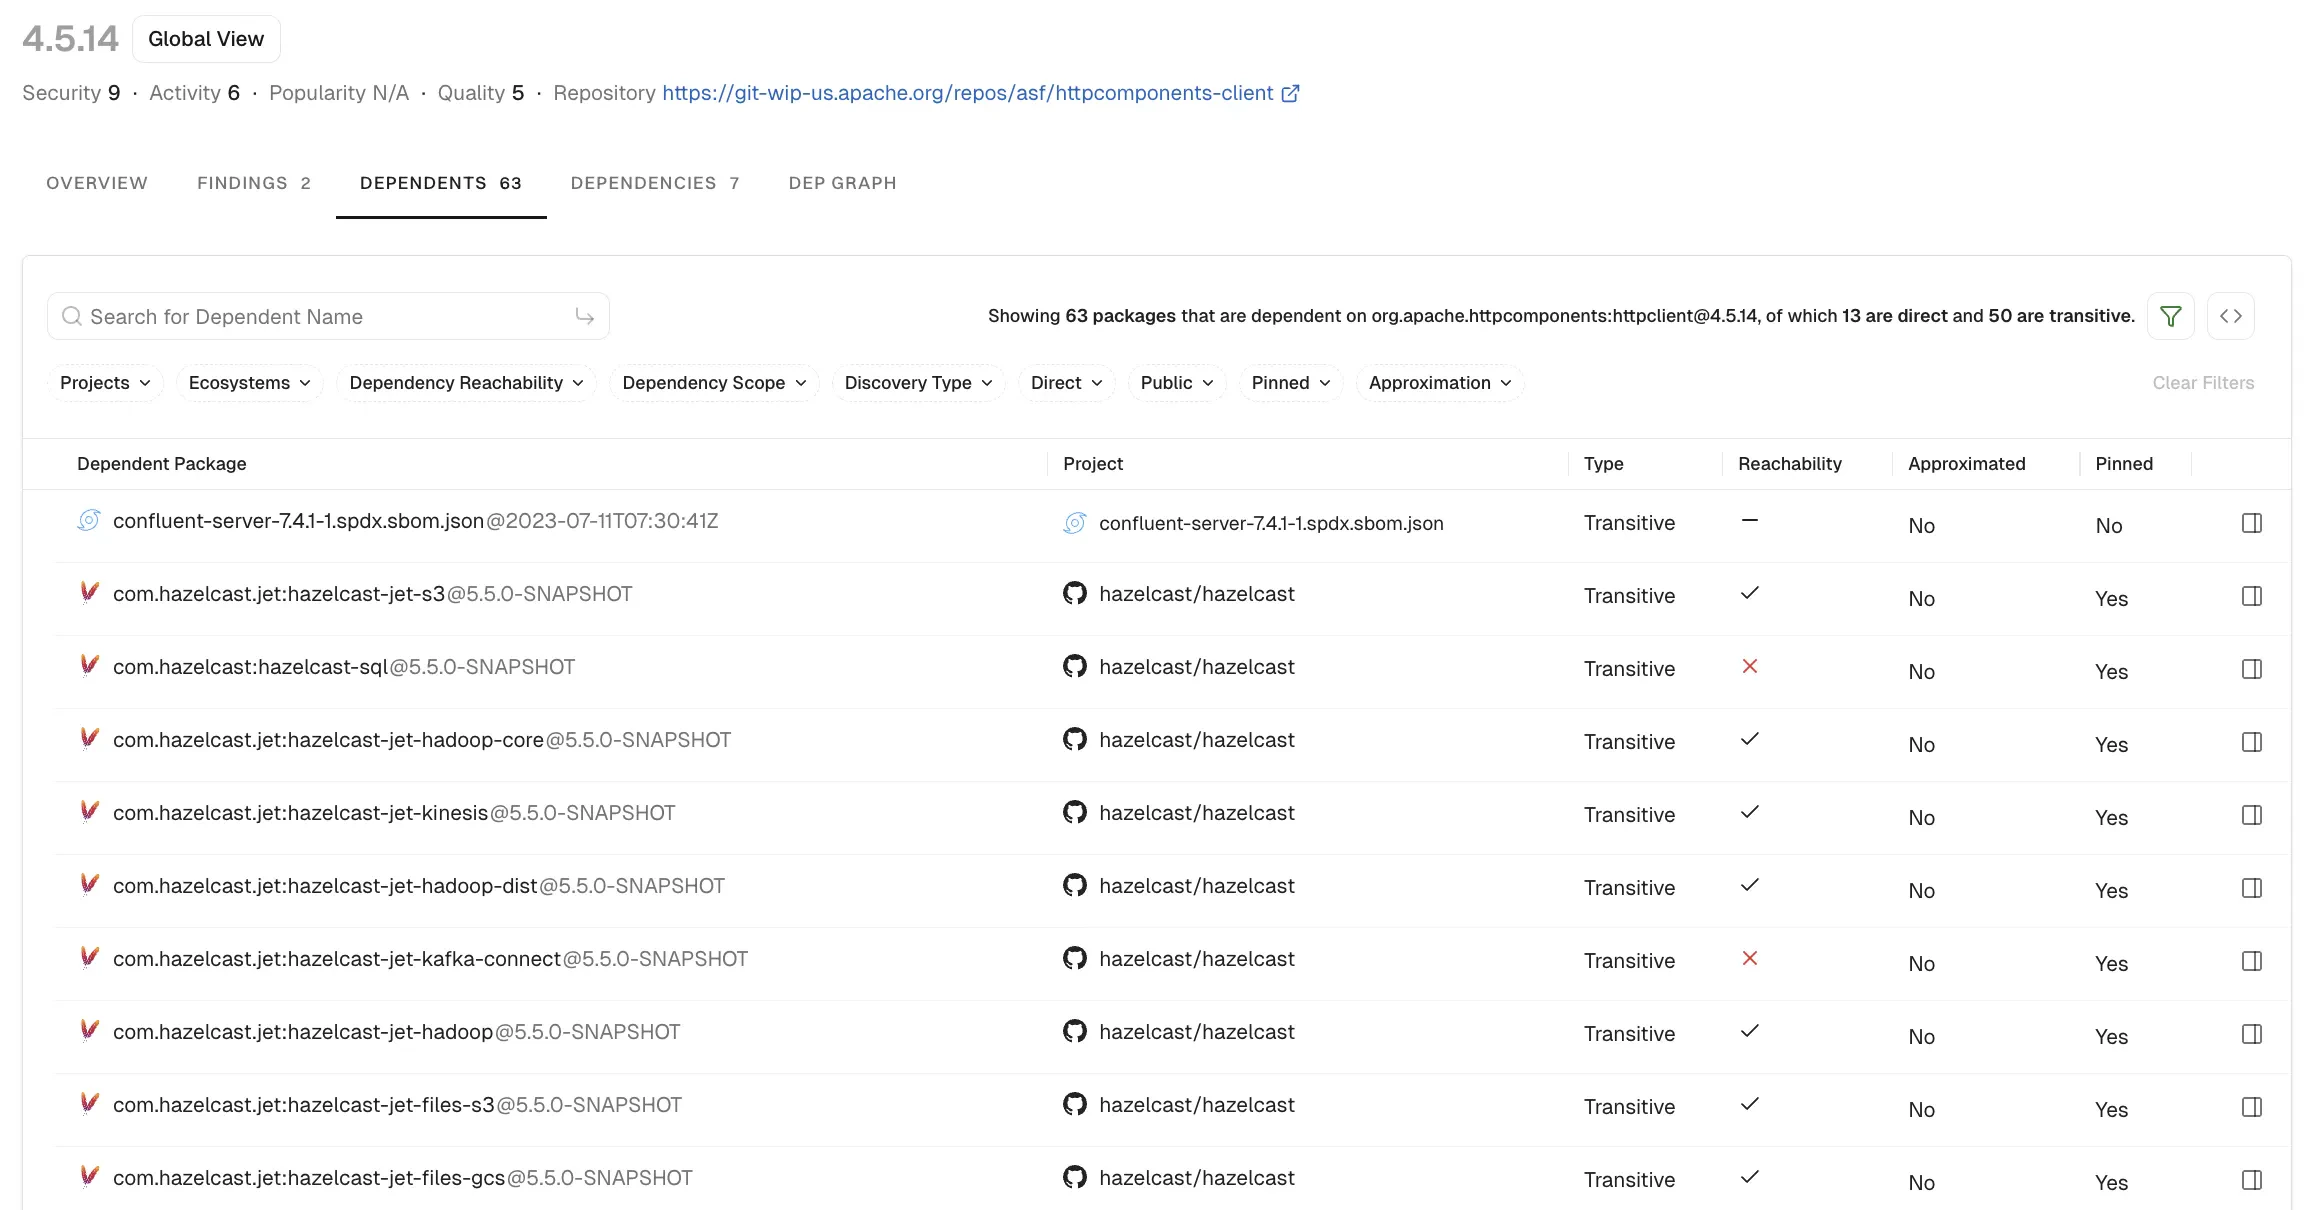Click the Maven icon beside hazelcast-jet-s3
Screen dimensions: 2306x1210
(89, 592)
